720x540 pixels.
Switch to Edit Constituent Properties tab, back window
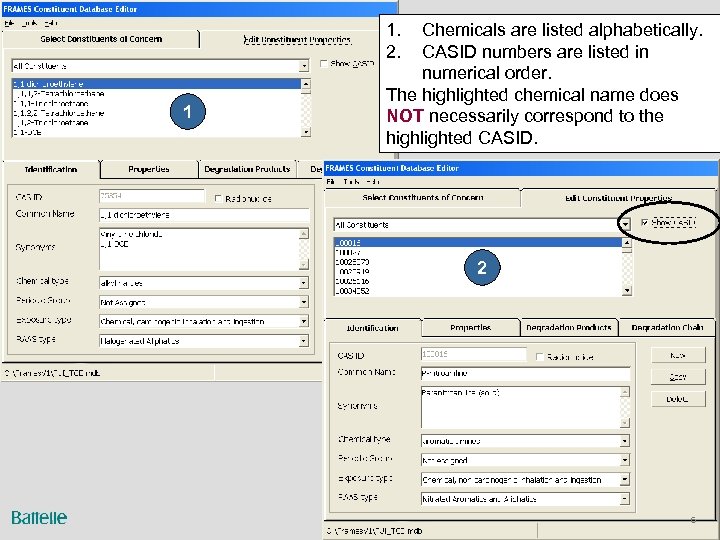(297, 39)
